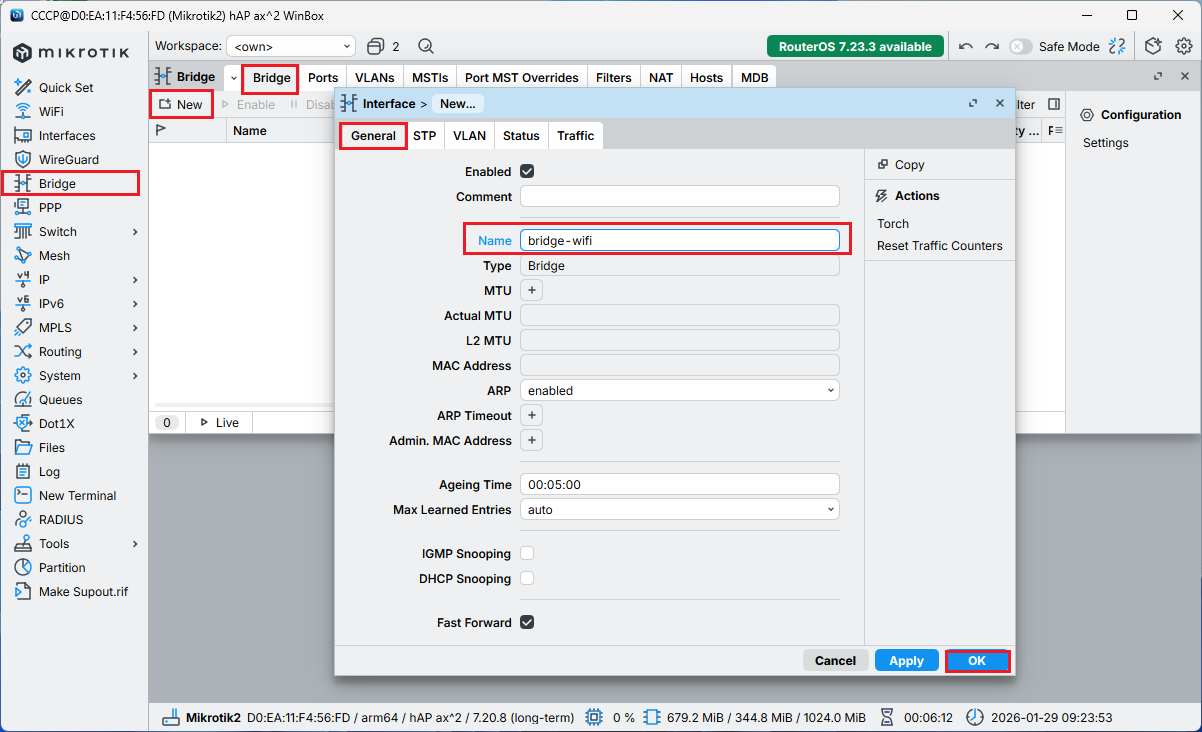Open PPP in sidebar
This screenshot has width=1202, height=732.
50,208
